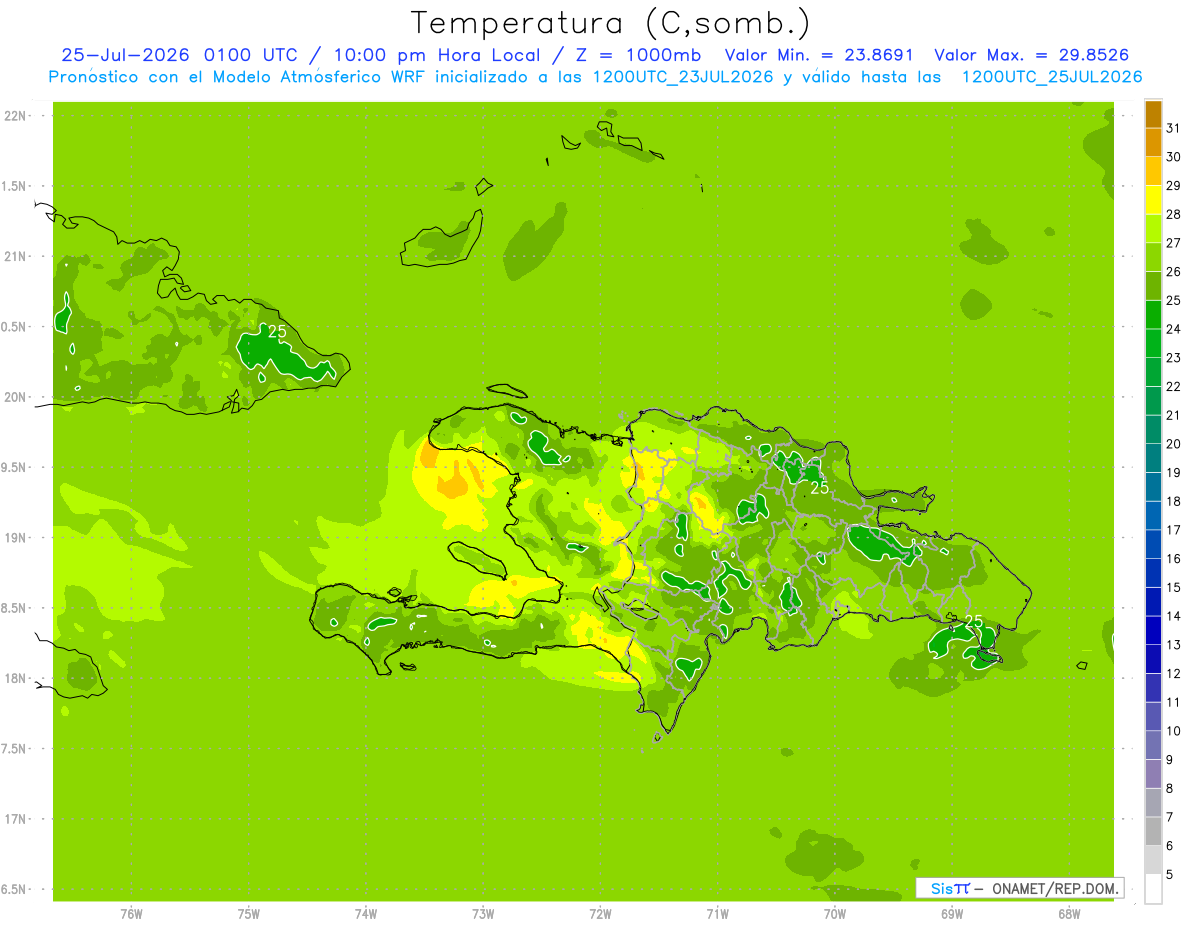Click the colorbar label '28'
The height and width of the screenshot is (927, 1200).
[1174, 214]
